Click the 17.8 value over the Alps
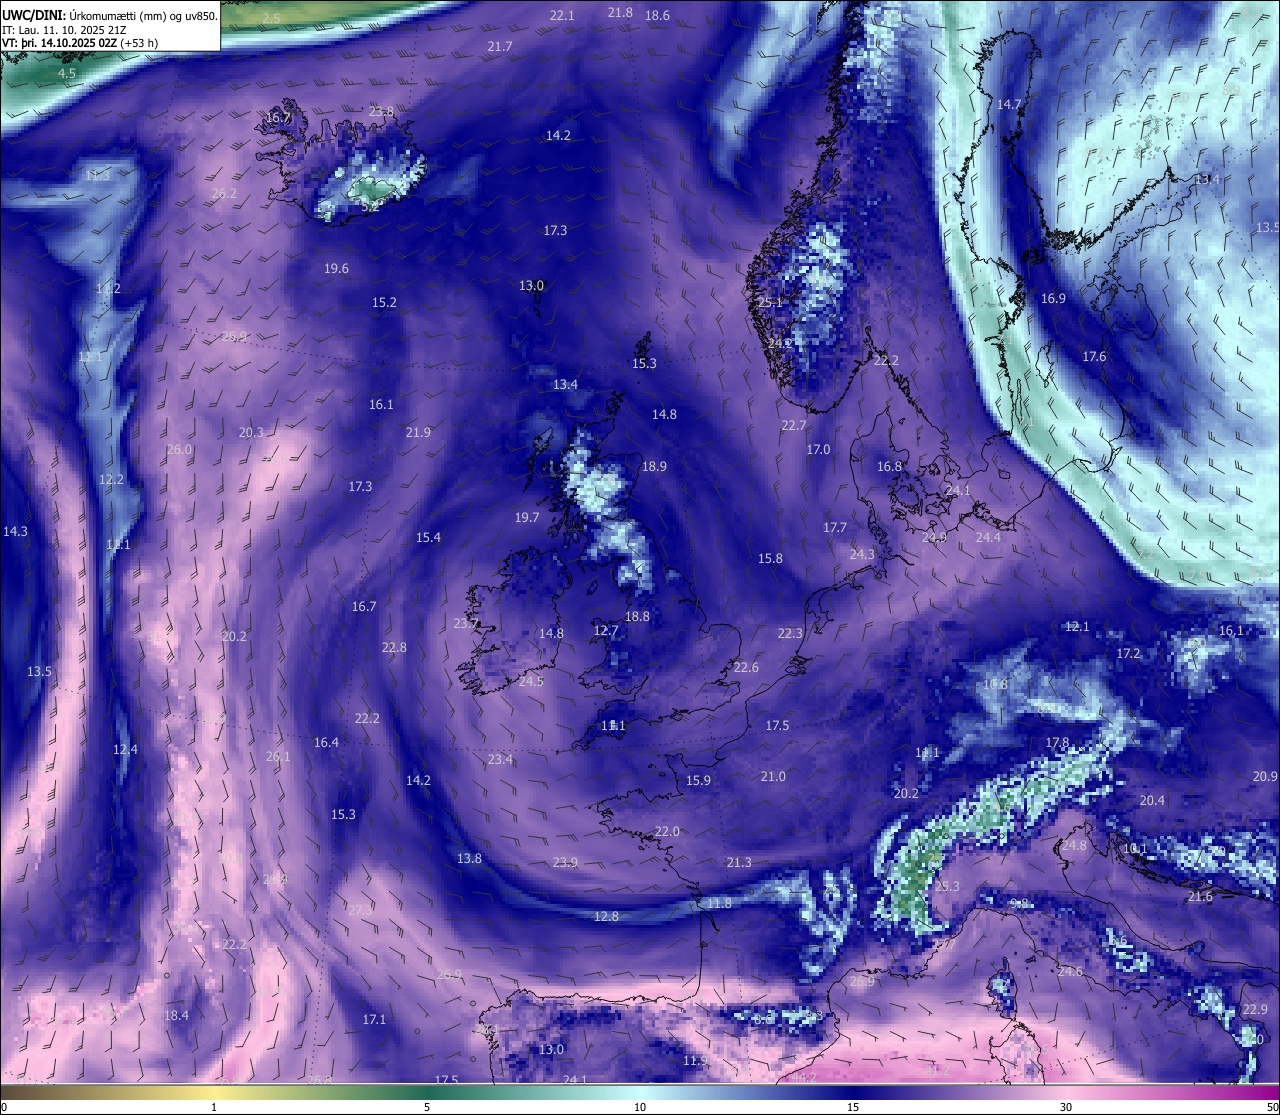 1057,742
